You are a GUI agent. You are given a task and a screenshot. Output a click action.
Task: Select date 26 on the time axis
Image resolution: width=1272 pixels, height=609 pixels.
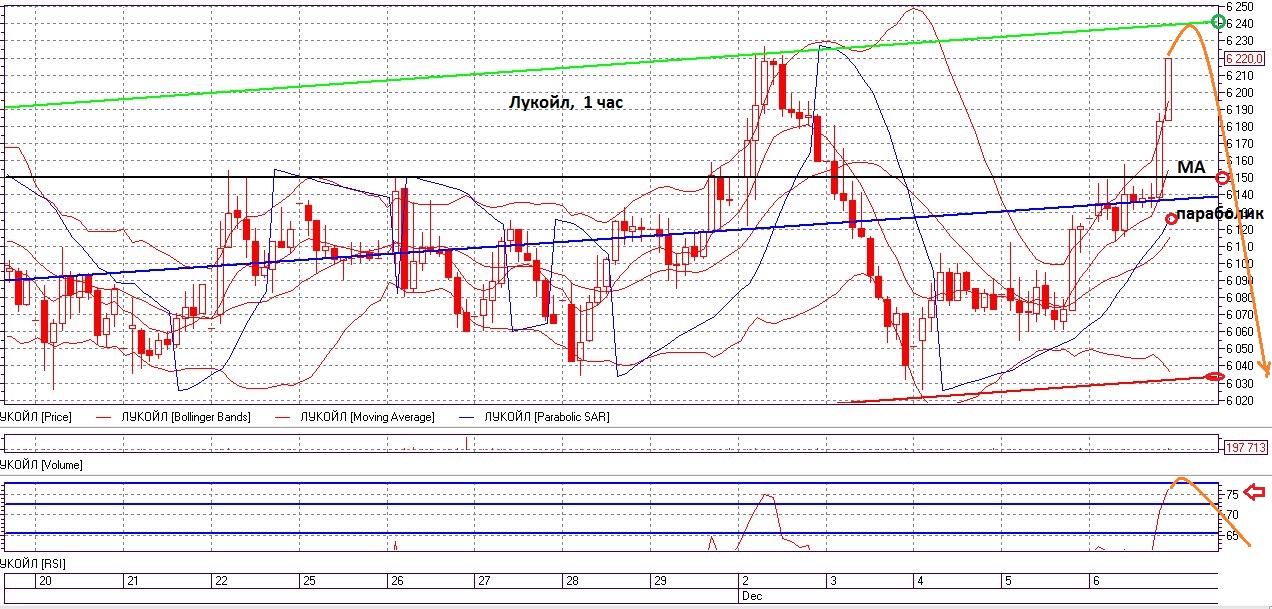click(397, 581)
